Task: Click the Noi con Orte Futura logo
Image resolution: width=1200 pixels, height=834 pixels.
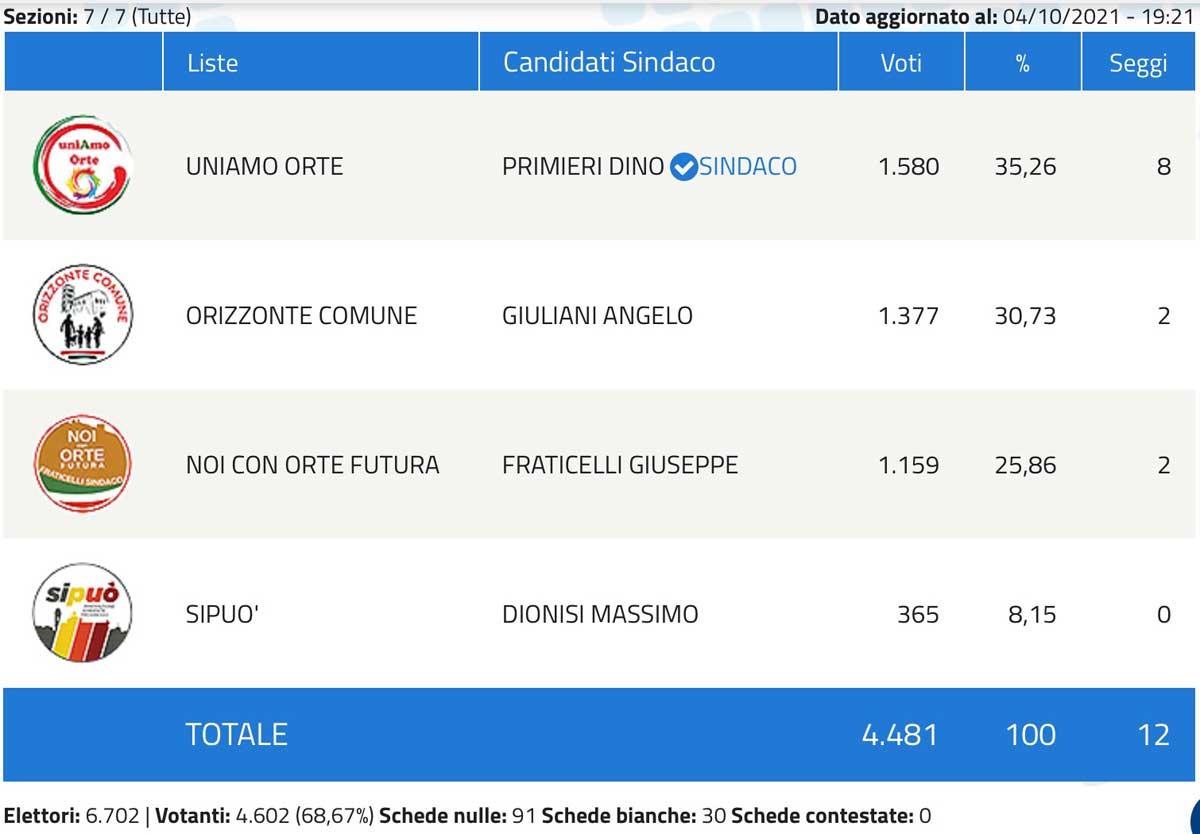Action: (x=82, y=464)
